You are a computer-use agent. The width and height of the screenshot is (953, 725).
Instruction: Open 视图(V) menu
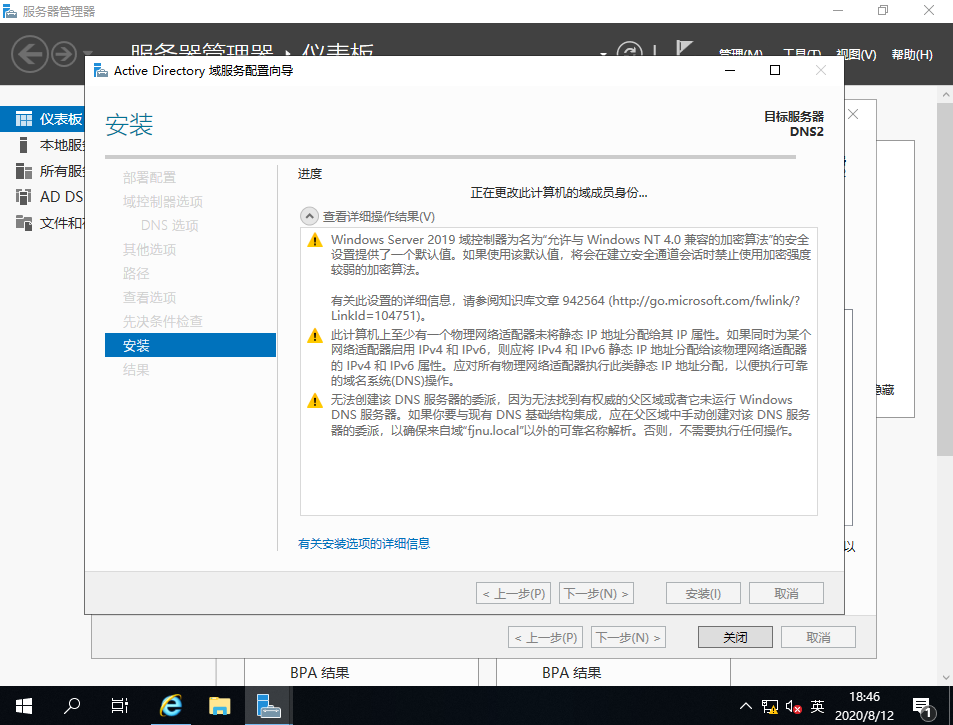tap(856, 54)
